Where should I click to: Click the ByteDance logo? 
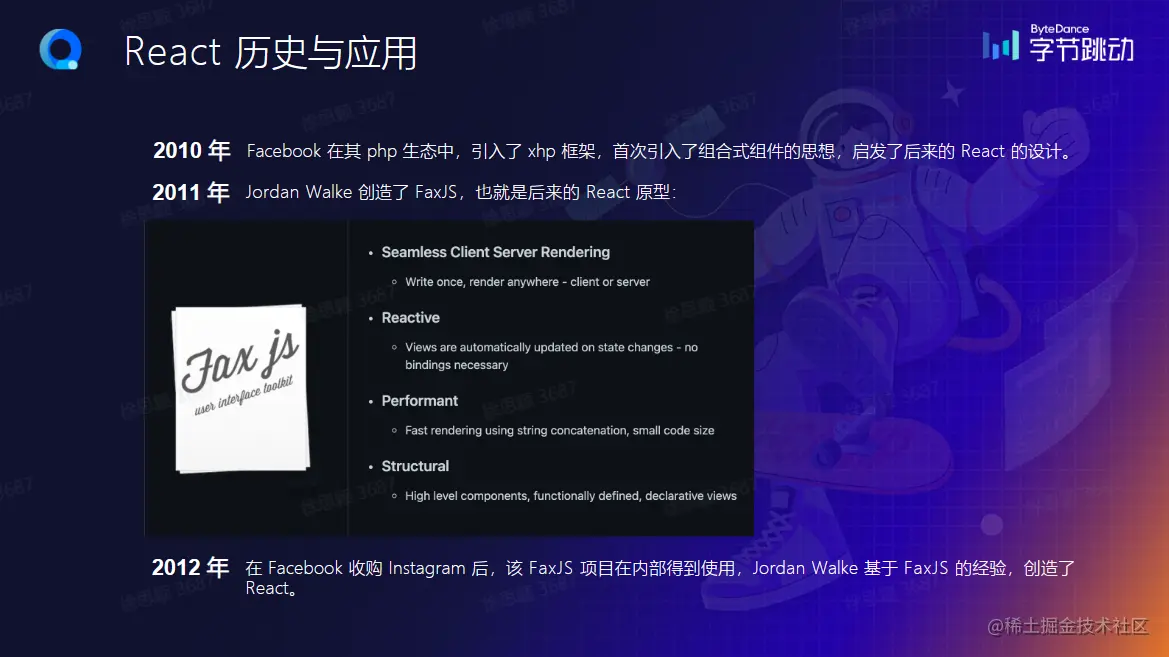(1058, 43)
